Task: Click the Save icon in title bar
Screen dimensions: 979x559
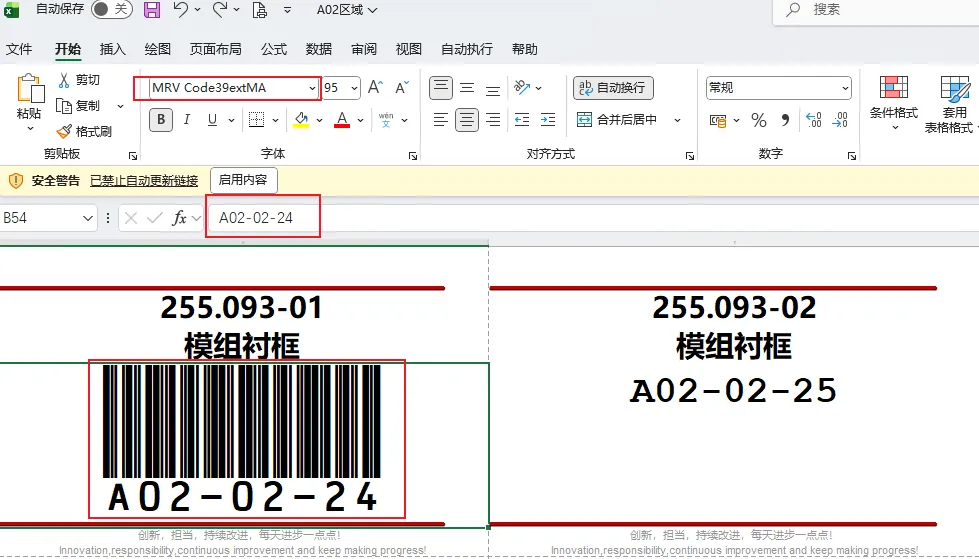Action: (152, 9)
